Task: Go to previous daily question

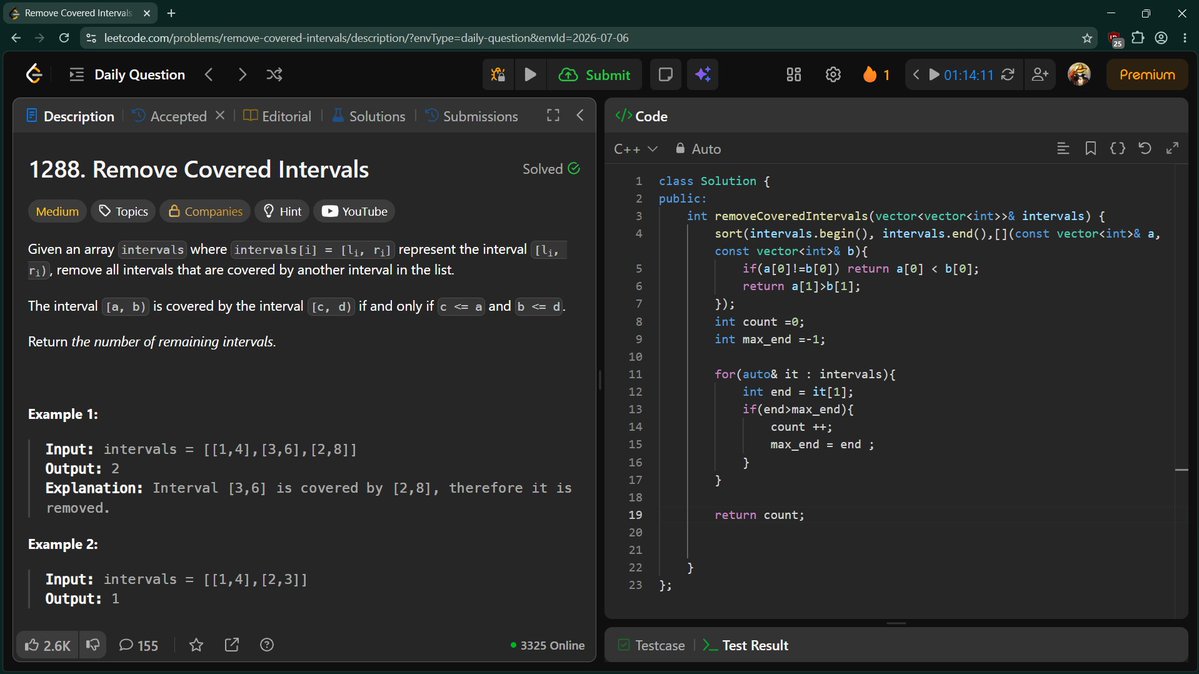Action: [x=209, y=74]
